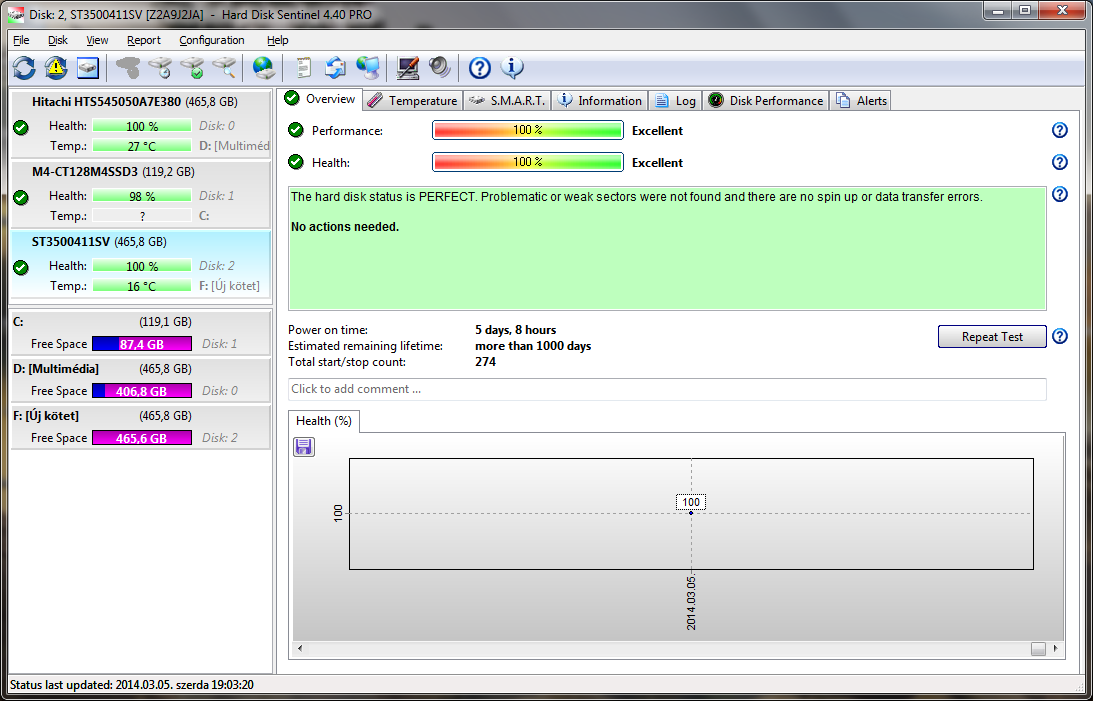Click the speaker sound toolbar icon
Image resolution: width=1093 pixels, height=701 pixels.
(x=440, y=68)
